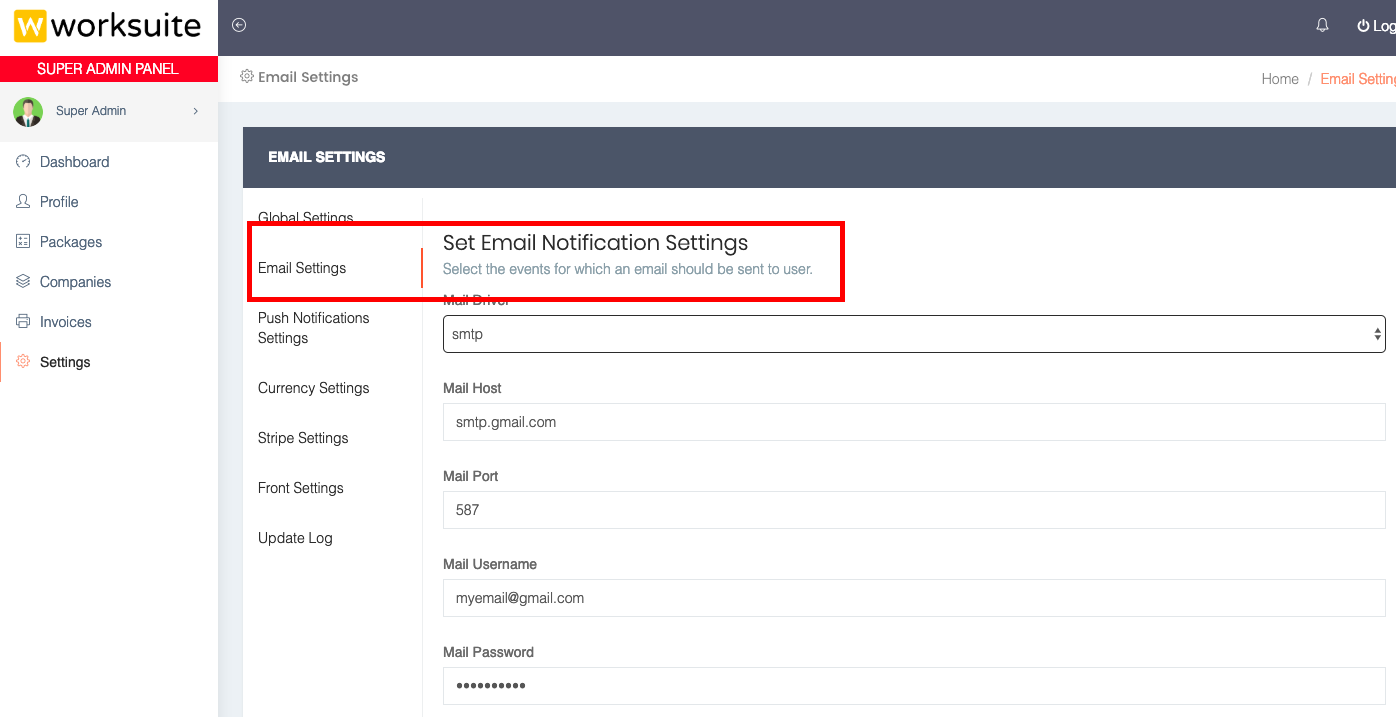The width and height of the screenshot is (1396, 717).
Task: Open the Front Settings tab
Action: click(x=300, y=488)
